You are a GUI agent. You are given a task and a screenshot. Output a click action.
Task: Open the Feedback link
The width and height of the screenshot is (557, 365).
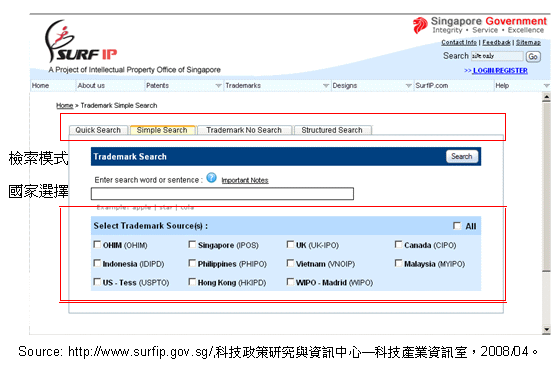click(496, 43)
